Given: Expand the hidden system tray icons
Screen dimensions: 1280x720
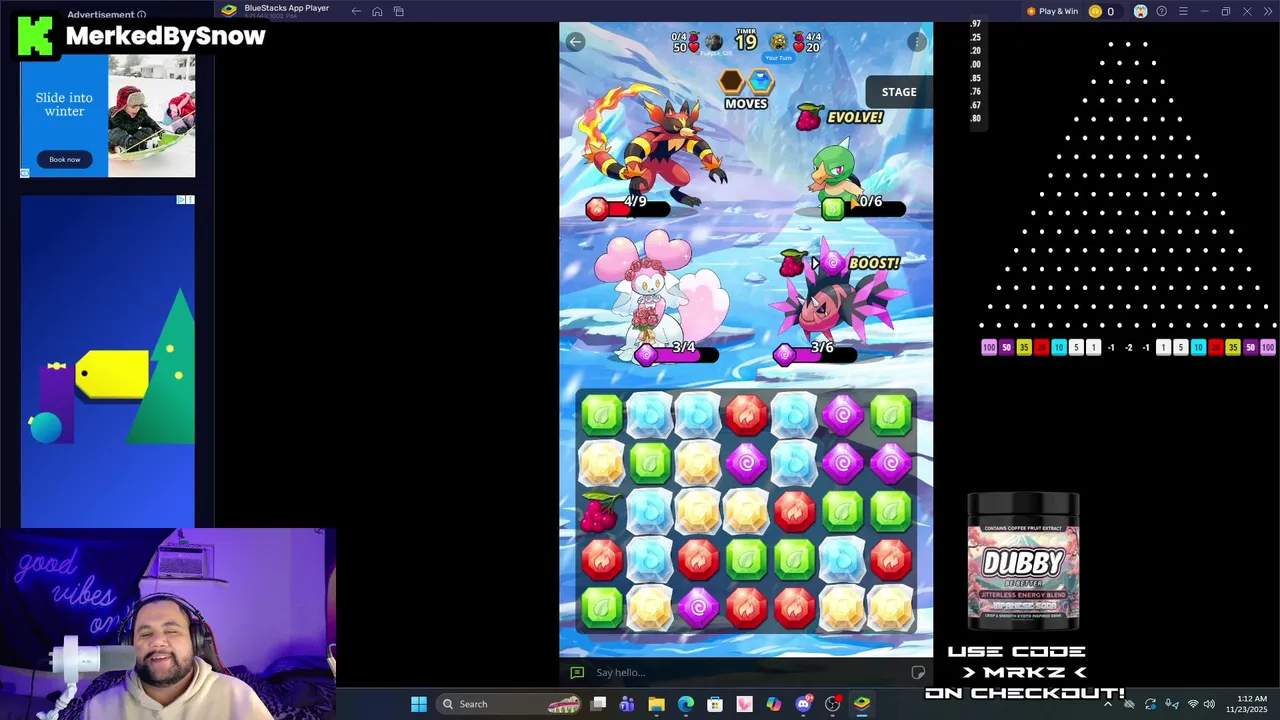Looking at the screenshot, I should 1107,704.
